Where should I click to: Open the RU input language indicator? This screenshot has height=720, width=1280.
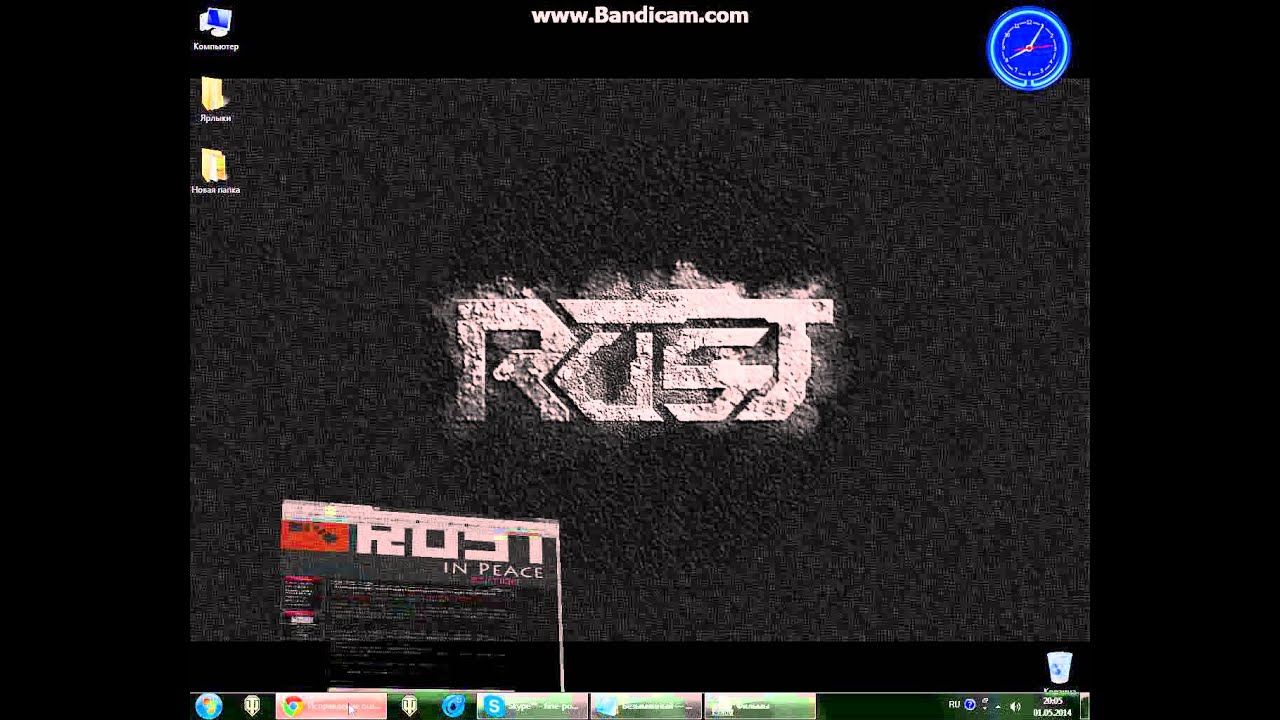pyautogui.click(x=954, y=705)
